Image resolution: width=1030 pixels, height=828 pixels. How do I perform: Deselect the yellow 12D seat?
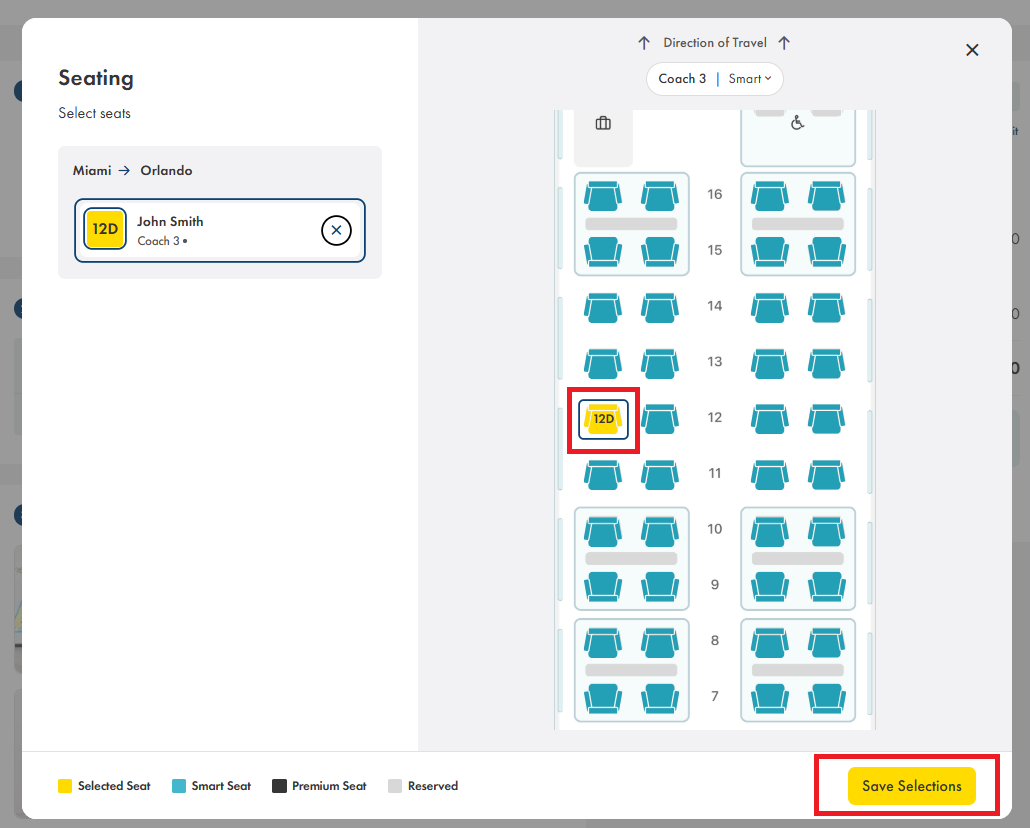603,419
